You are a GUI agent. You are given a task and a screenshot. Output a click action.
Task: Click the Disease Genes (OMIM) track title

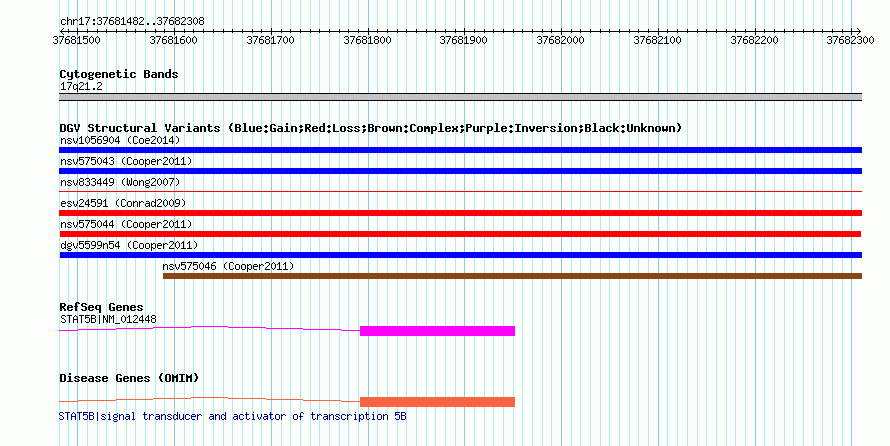129,378
